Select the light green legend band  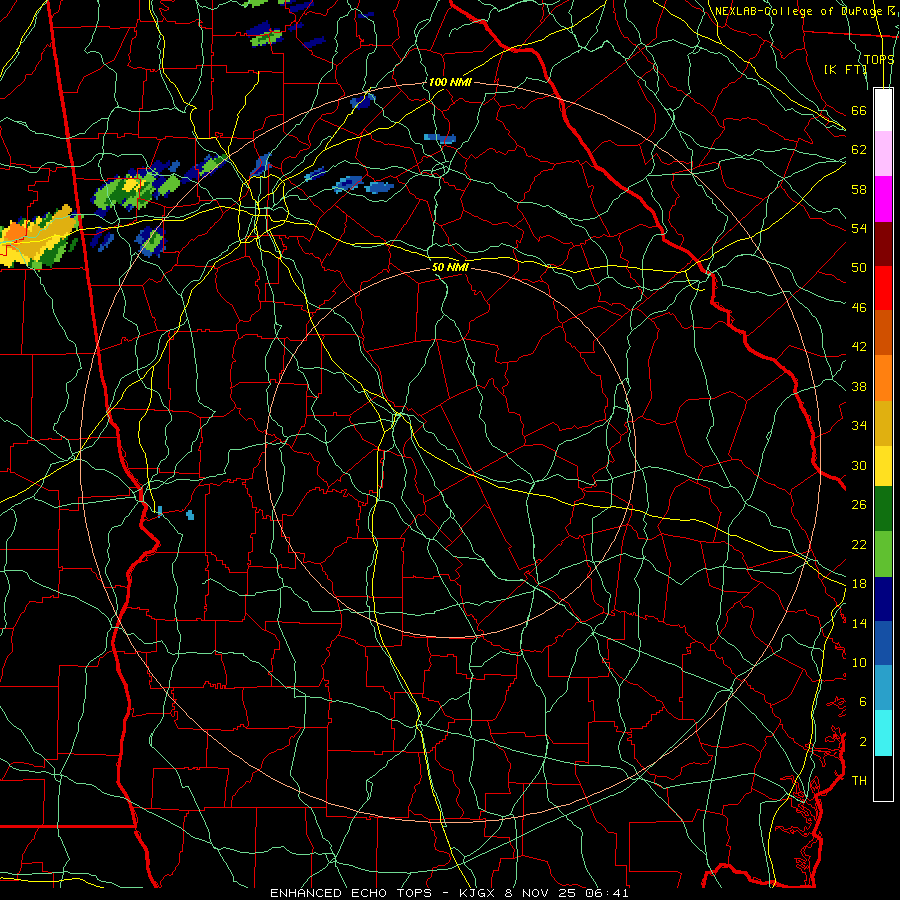pos(883,554)
